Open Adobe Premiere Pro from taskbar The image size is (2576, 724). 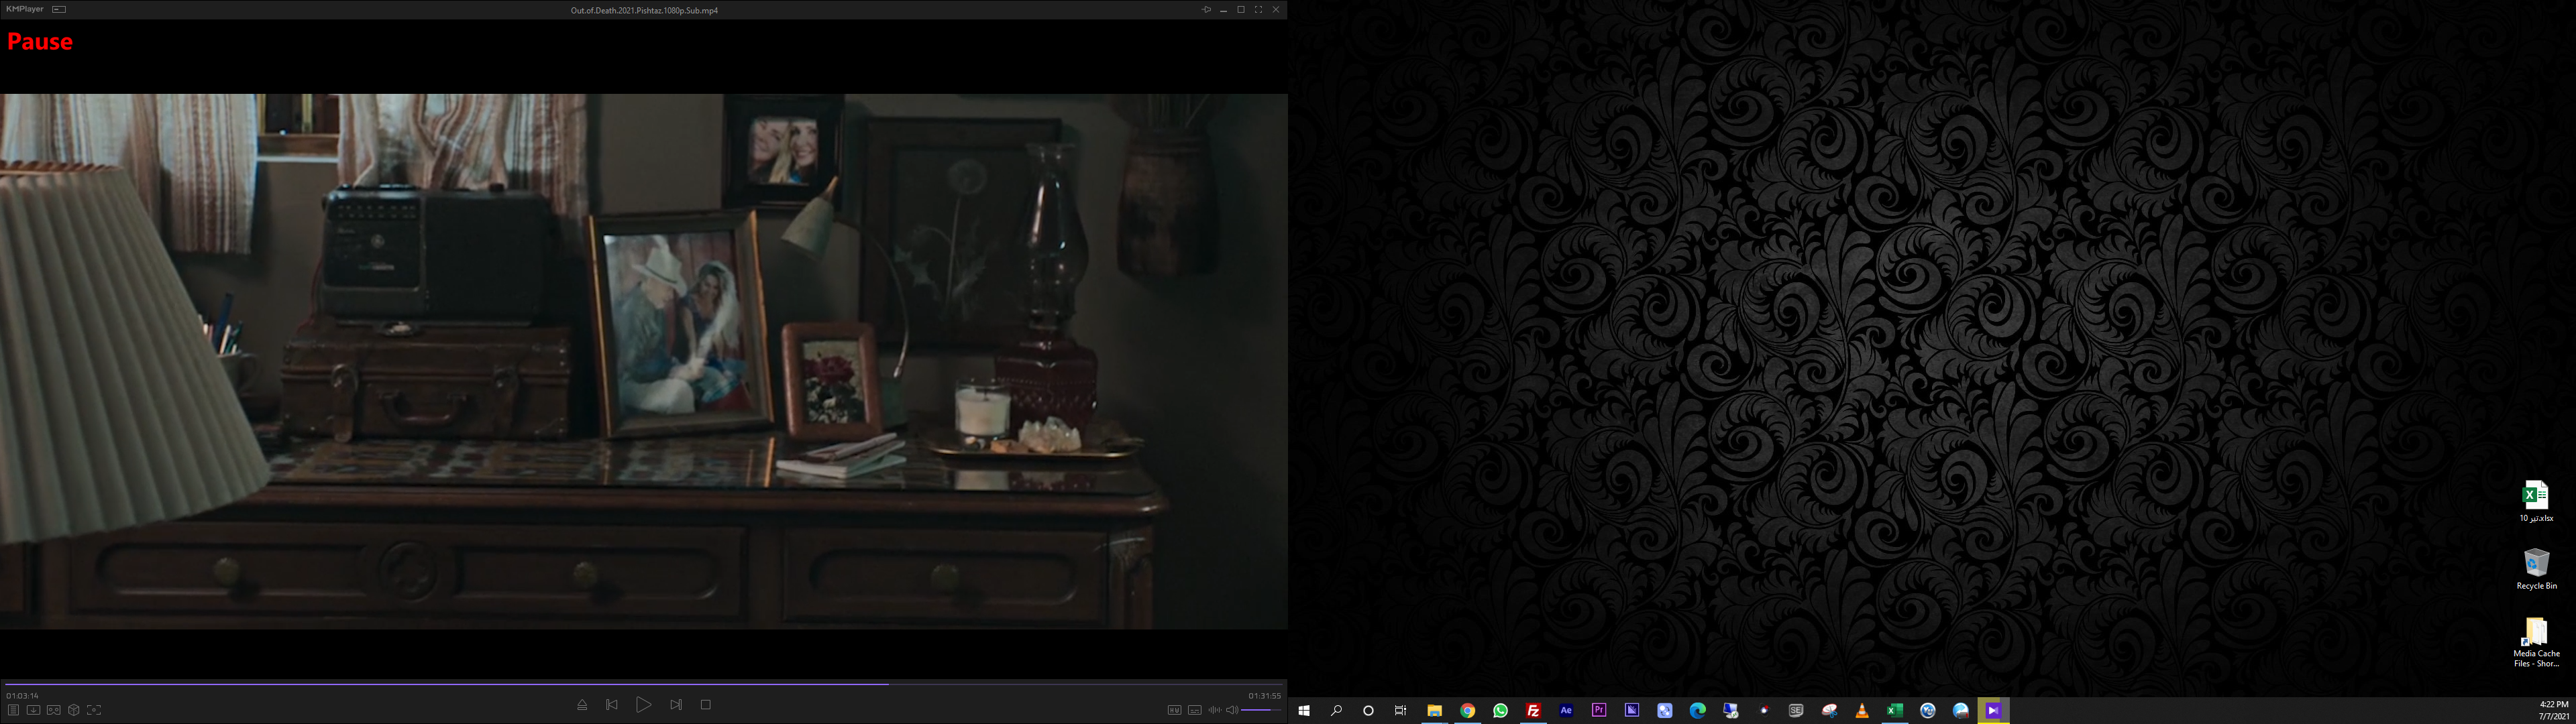pos(1599,710)
